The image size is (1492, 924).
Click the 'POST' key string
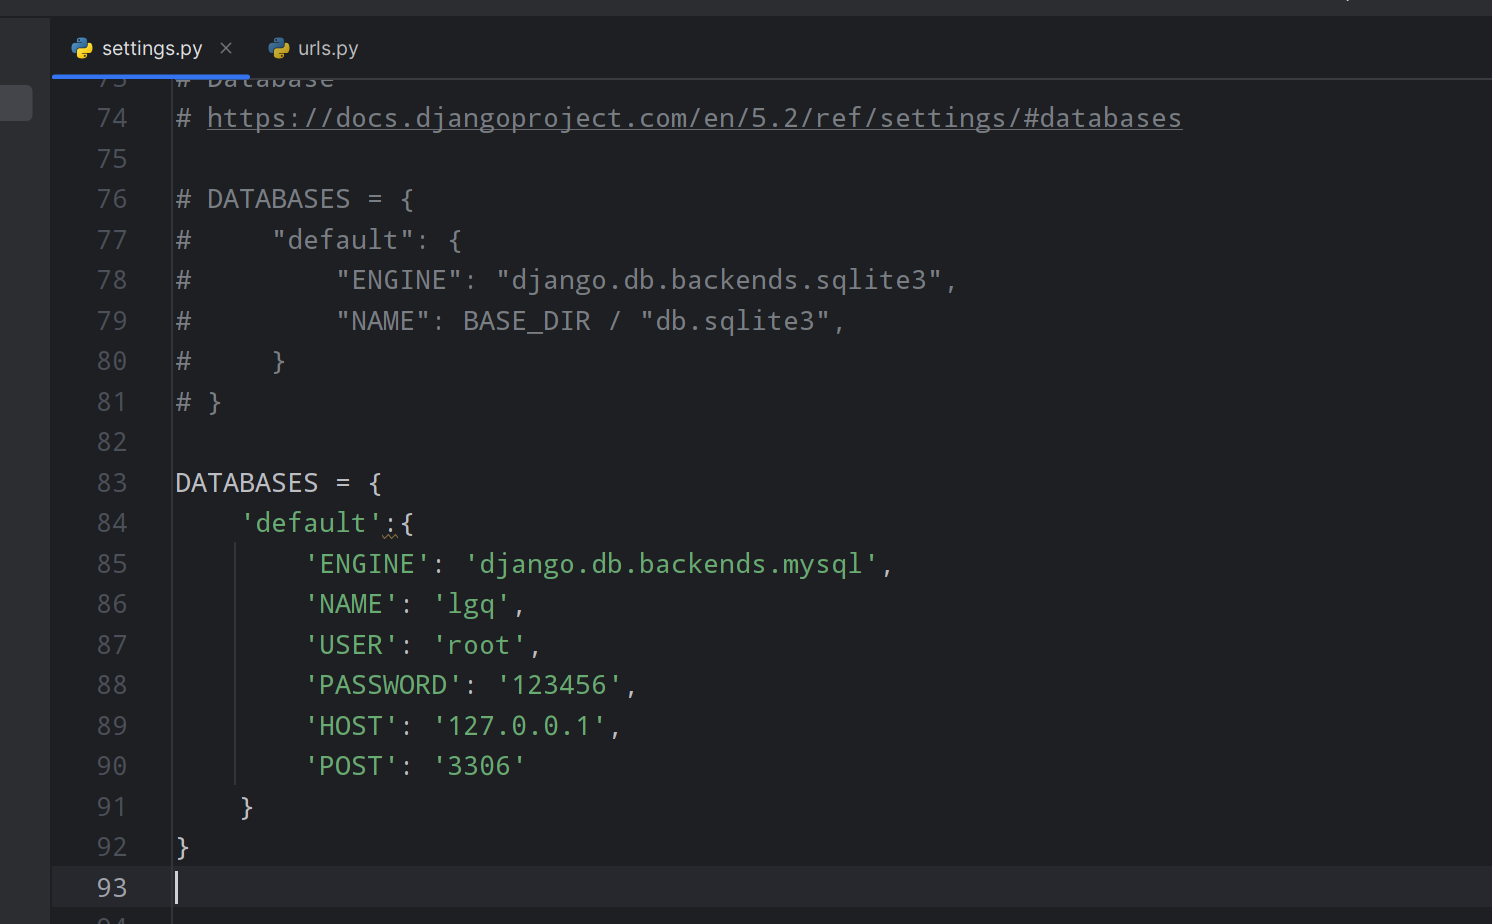pyautogui.click(x=351, y=766)
